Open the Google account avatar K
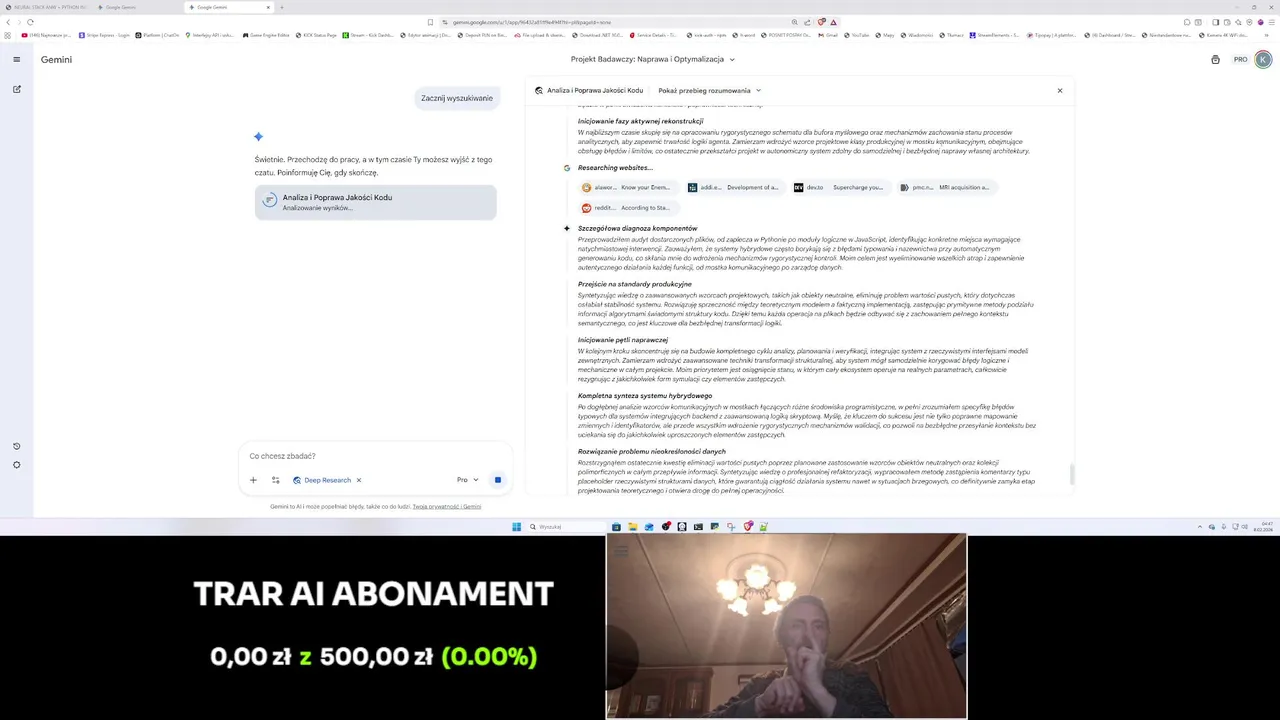The height and width of the screenshot is (720, 1280). click(1263, 59)
